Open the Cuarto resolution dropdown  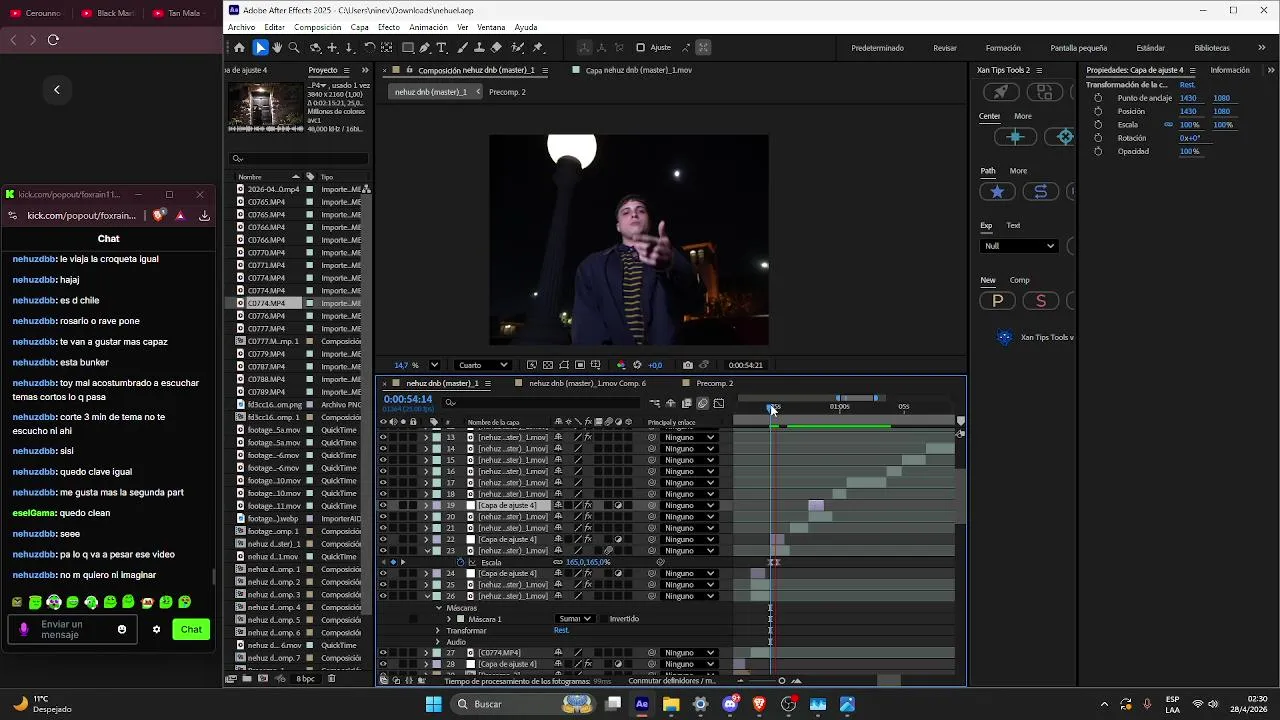point(483,365)
